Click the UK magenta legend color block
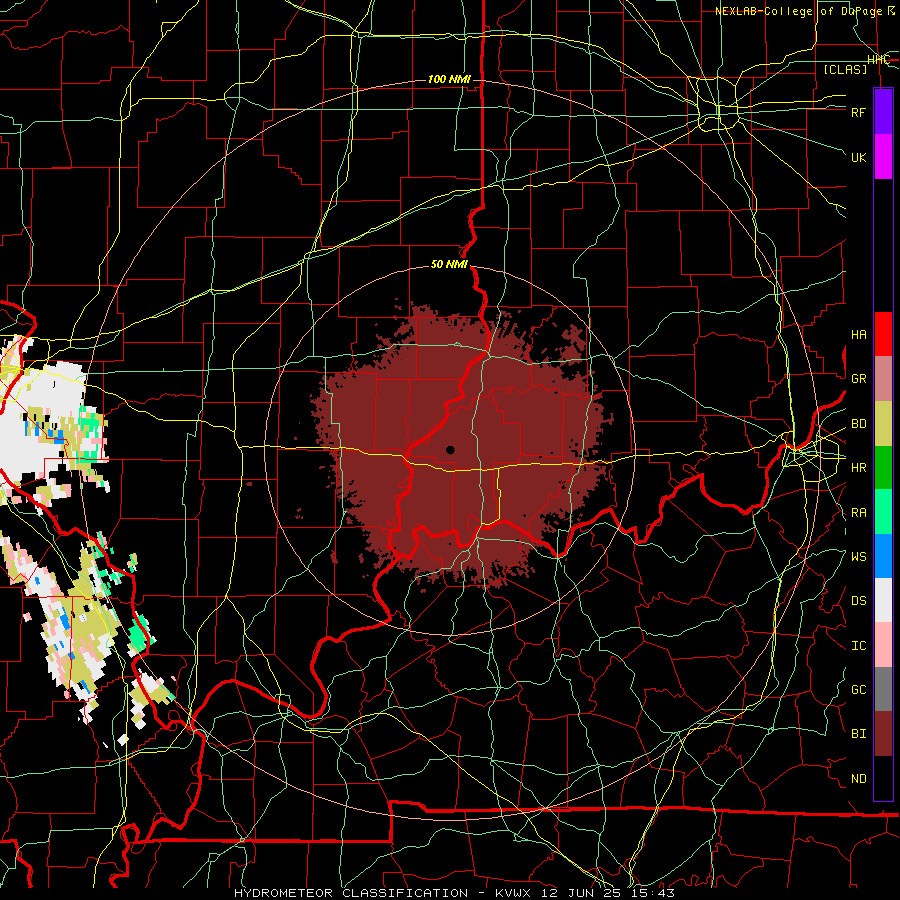 [x=883, y=156]
